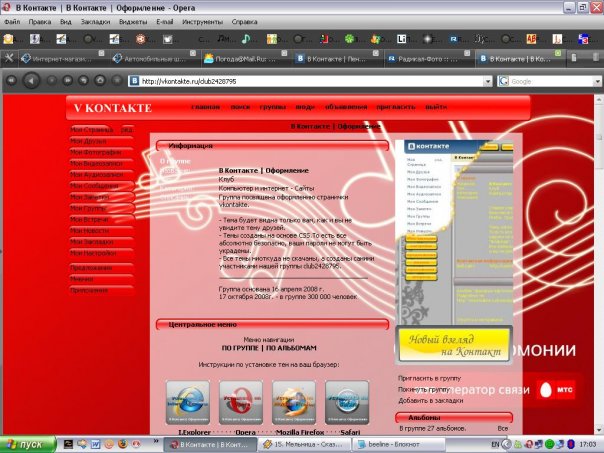Viewport: 604px width, 453px height.
Task: Open 'Мои Сообщения' in the sidebar
Action: [94, 186]
